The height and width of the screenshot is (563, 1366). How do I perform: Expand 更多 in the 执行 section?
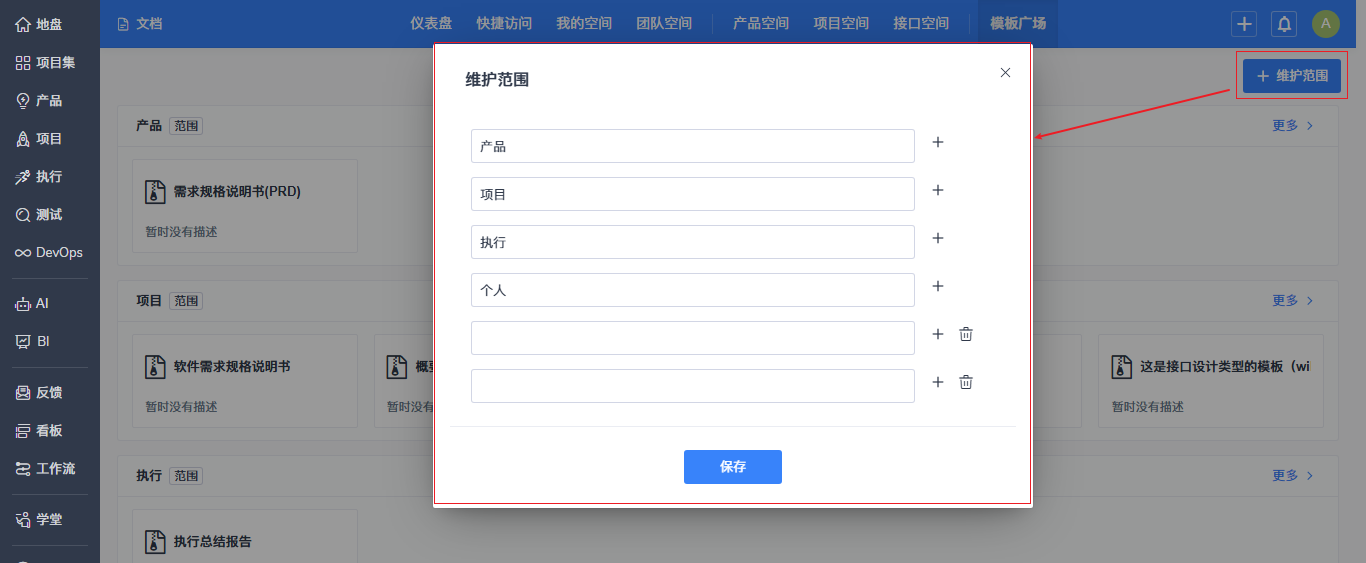[1293, 476]
